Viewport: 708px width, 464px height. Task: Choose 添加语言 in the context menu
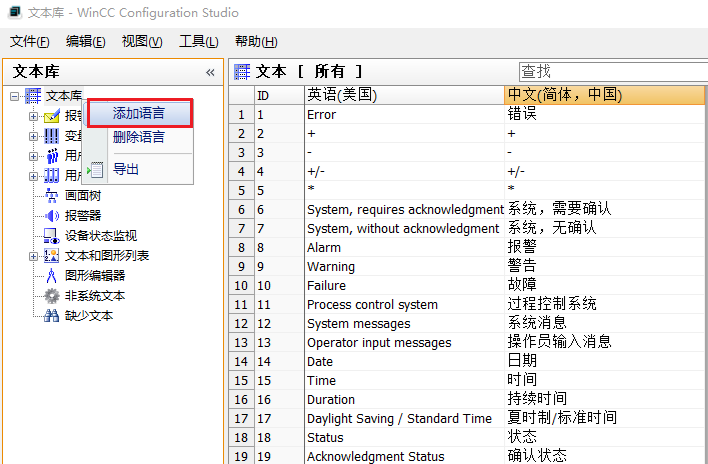139,113
